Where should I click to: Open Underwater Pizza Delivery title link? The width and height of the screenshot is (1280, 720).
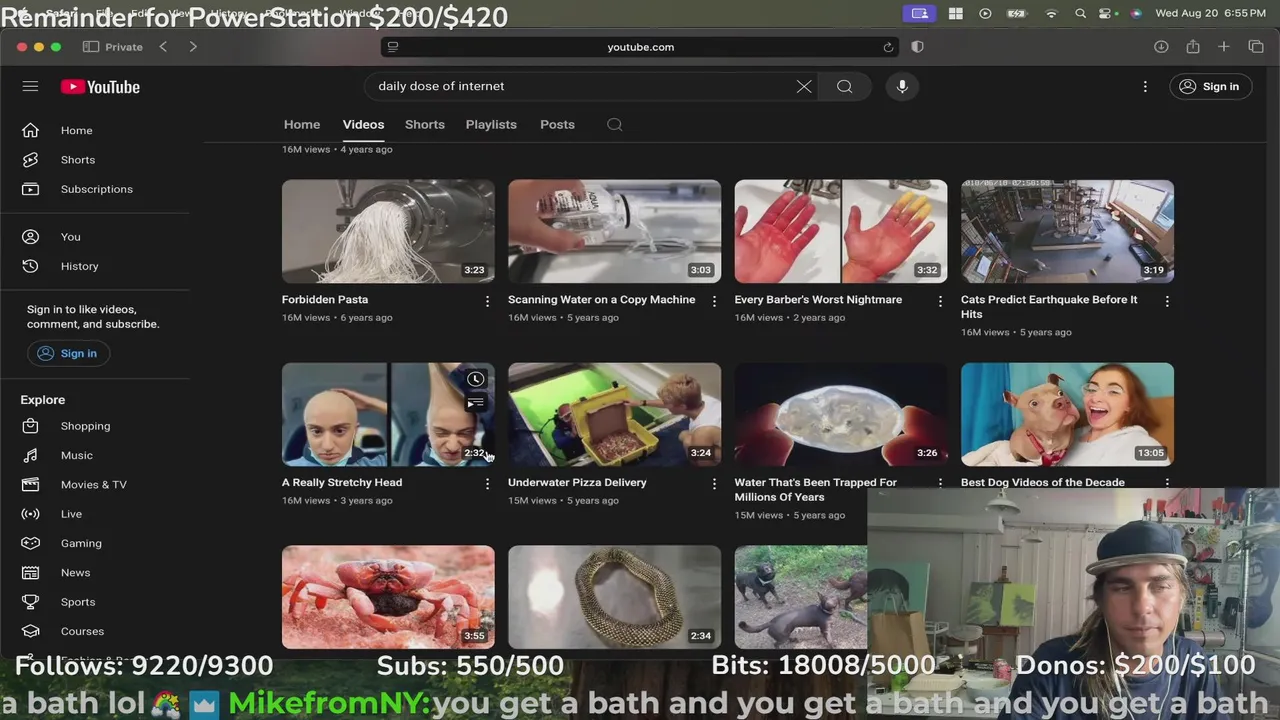pos(577,483)
